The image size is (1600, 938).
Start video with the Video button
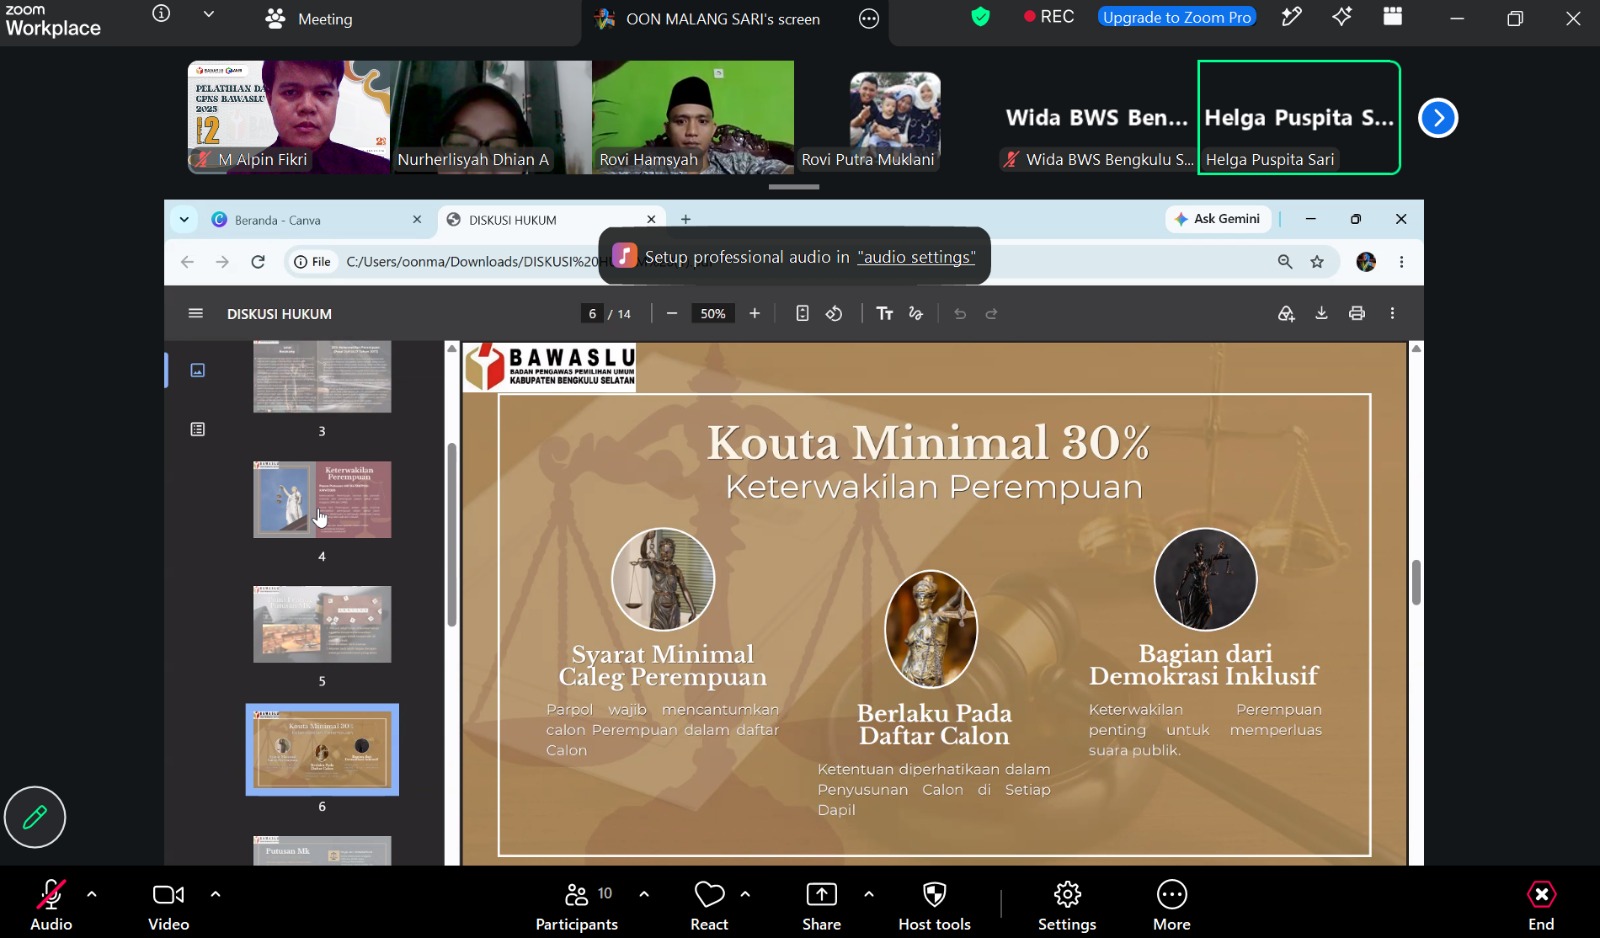[168, 905]
